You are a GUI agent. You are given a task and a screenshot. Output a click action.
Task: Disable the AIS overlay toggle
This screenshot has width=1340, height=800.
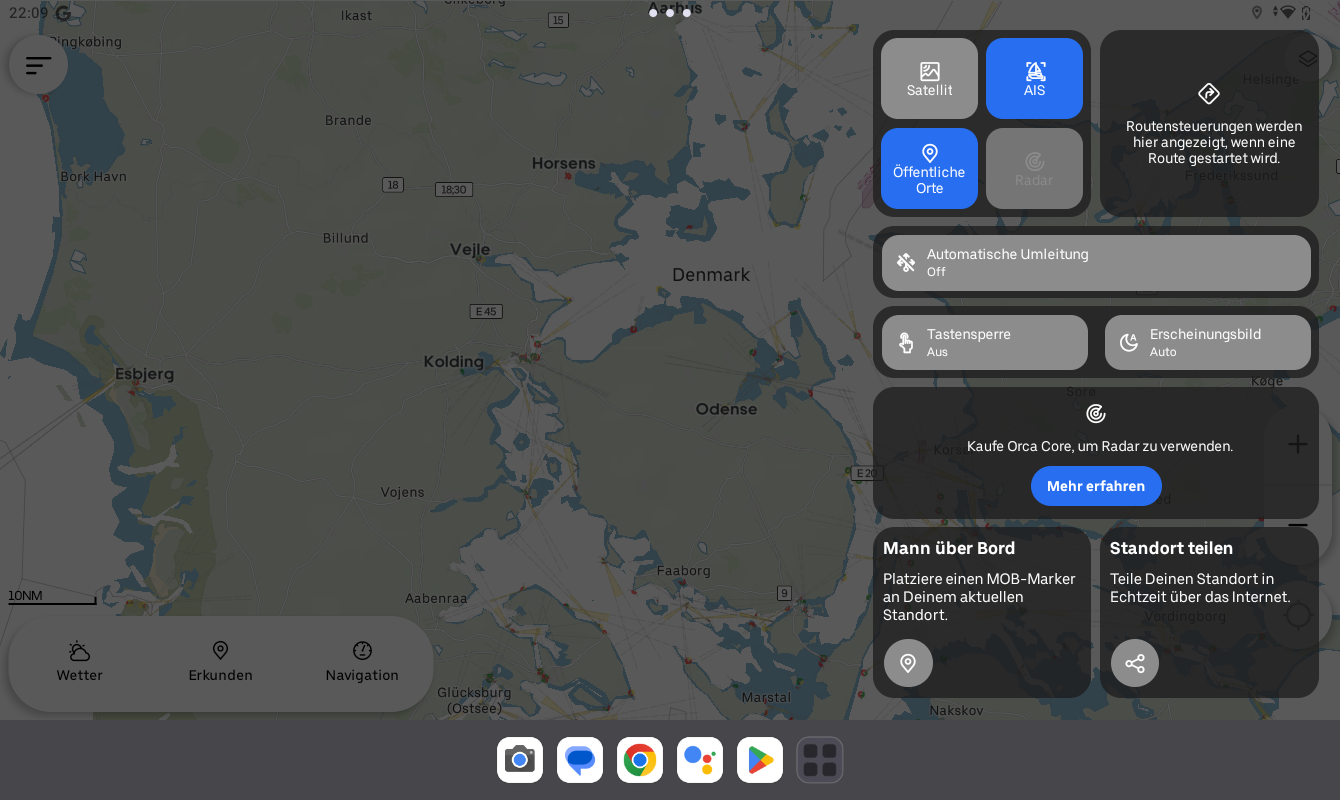click(x=1034, y=79)
